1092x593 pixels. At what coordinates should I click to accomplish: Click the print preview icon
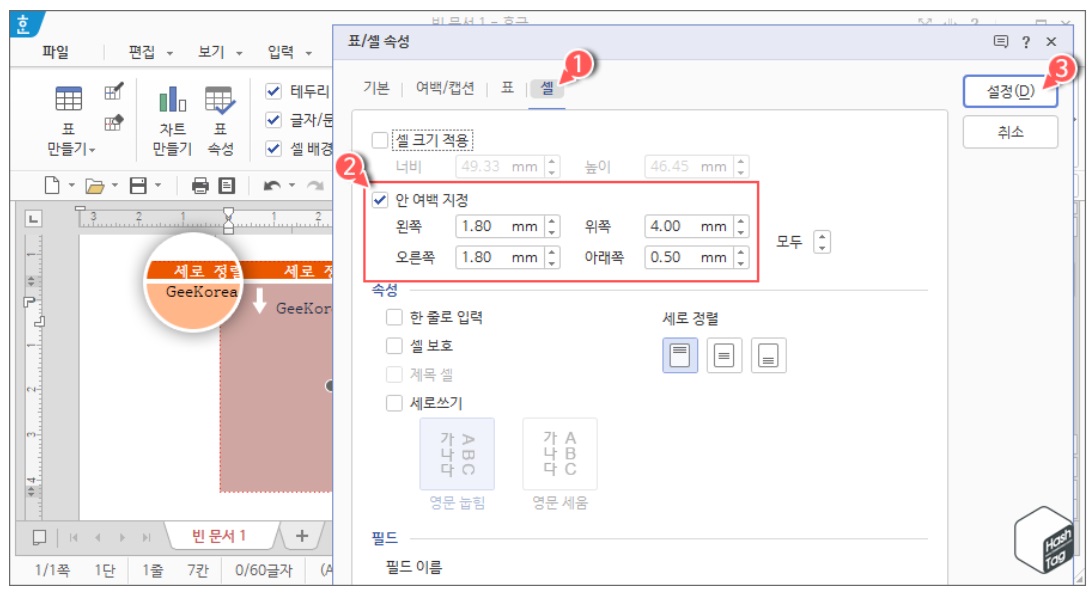tap(226, 185)
